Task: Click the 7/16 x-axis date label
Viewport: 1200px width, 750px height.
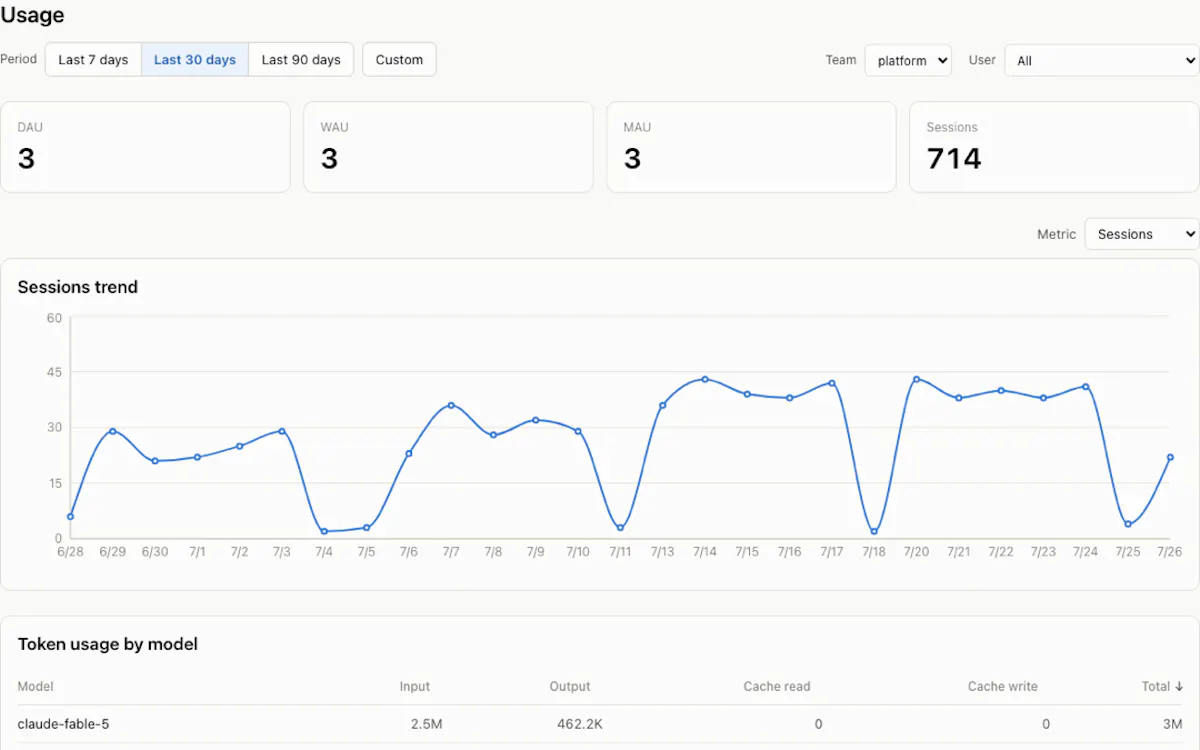Action: tap(789, 552)
